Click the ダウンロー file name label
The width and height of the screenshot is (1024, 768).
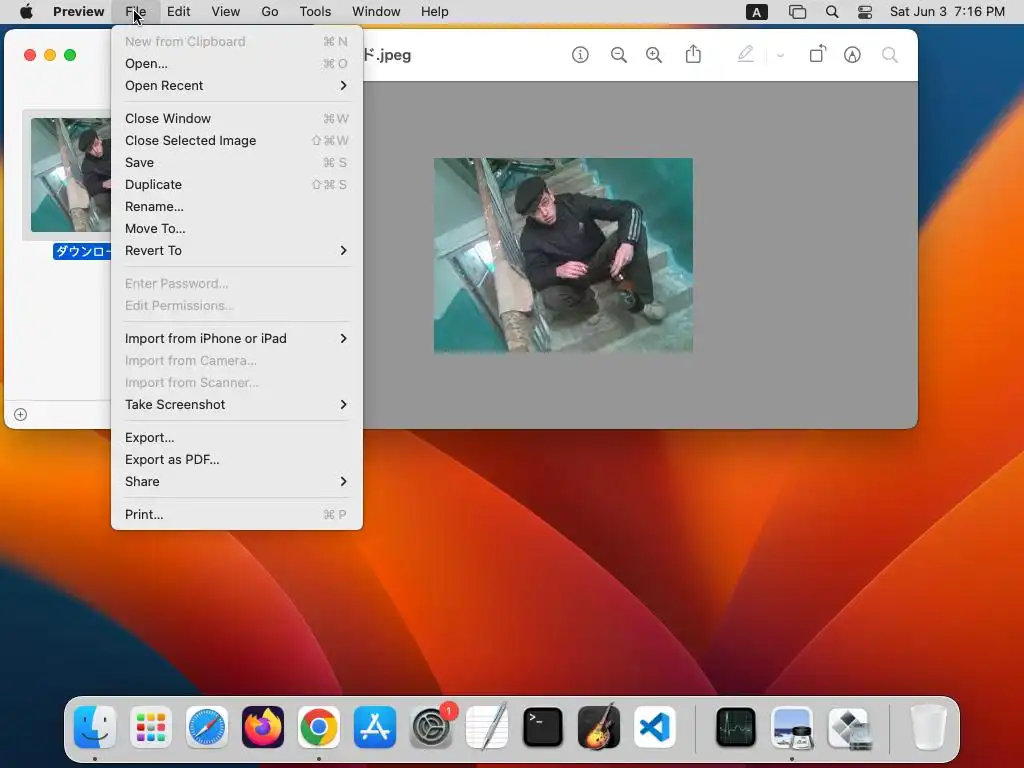coord(82,251)
